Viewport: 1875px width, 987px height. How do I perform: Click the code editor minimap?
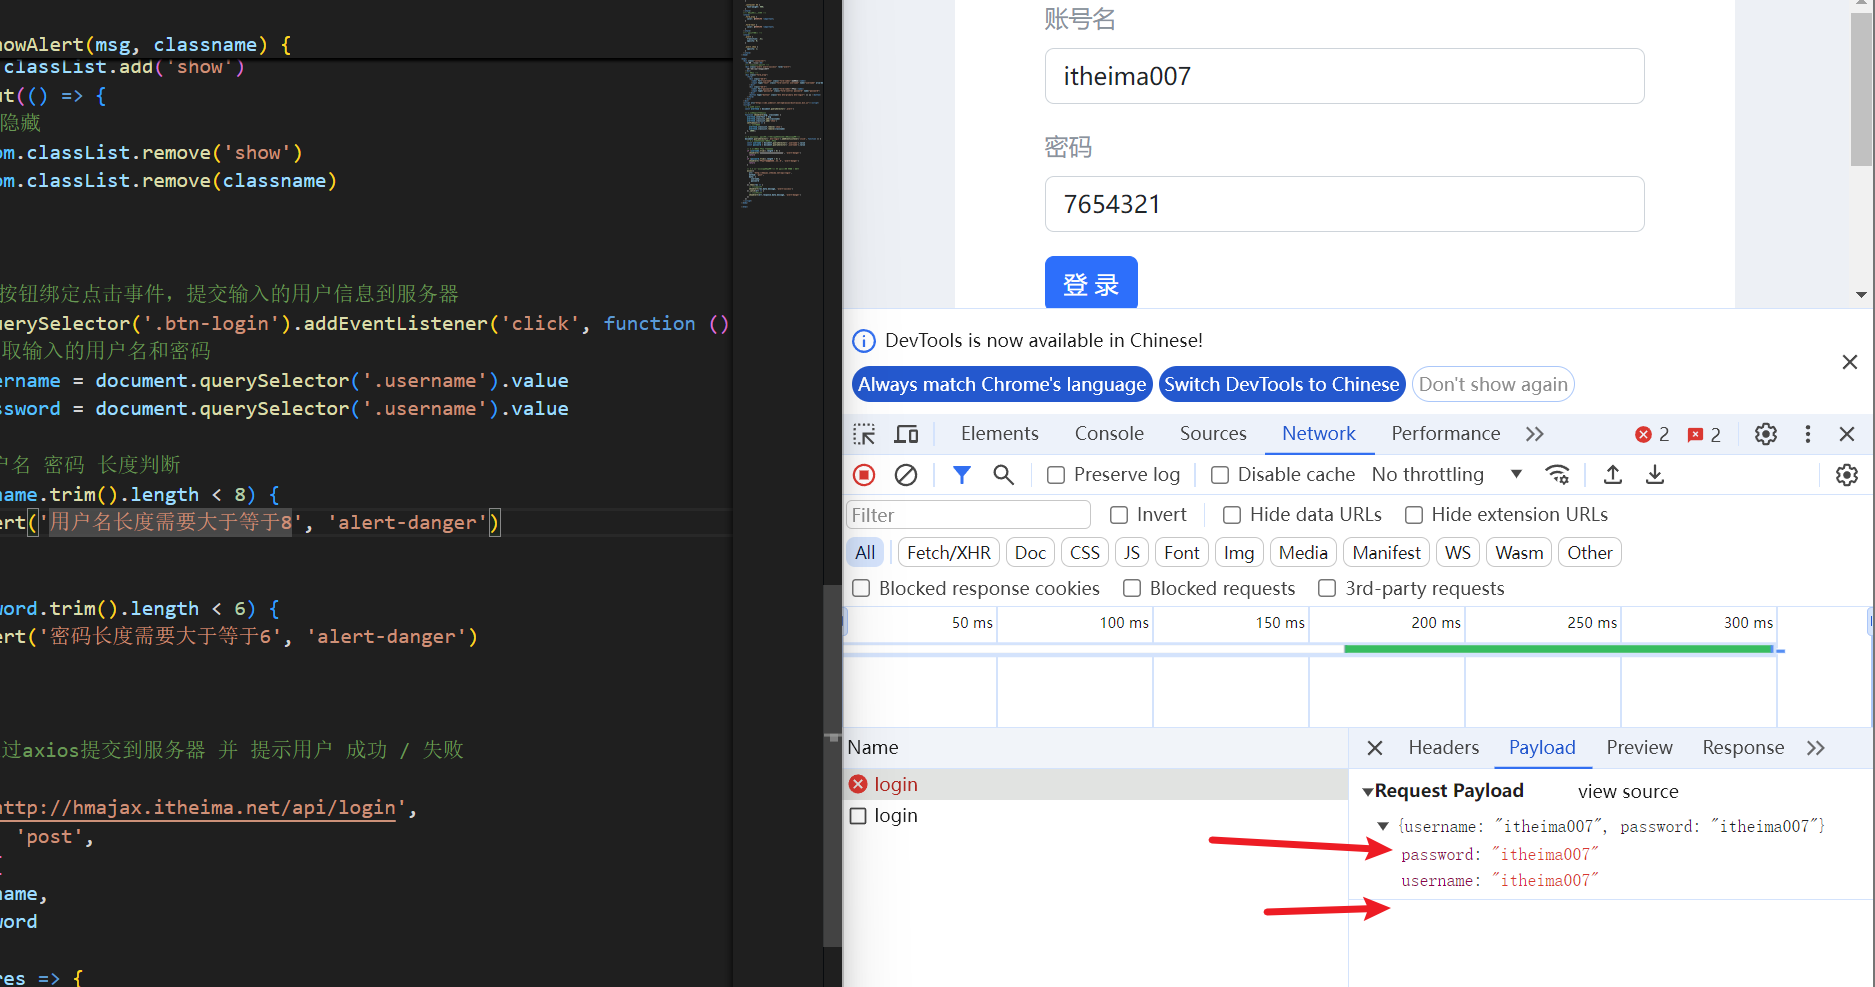(780, 105)
